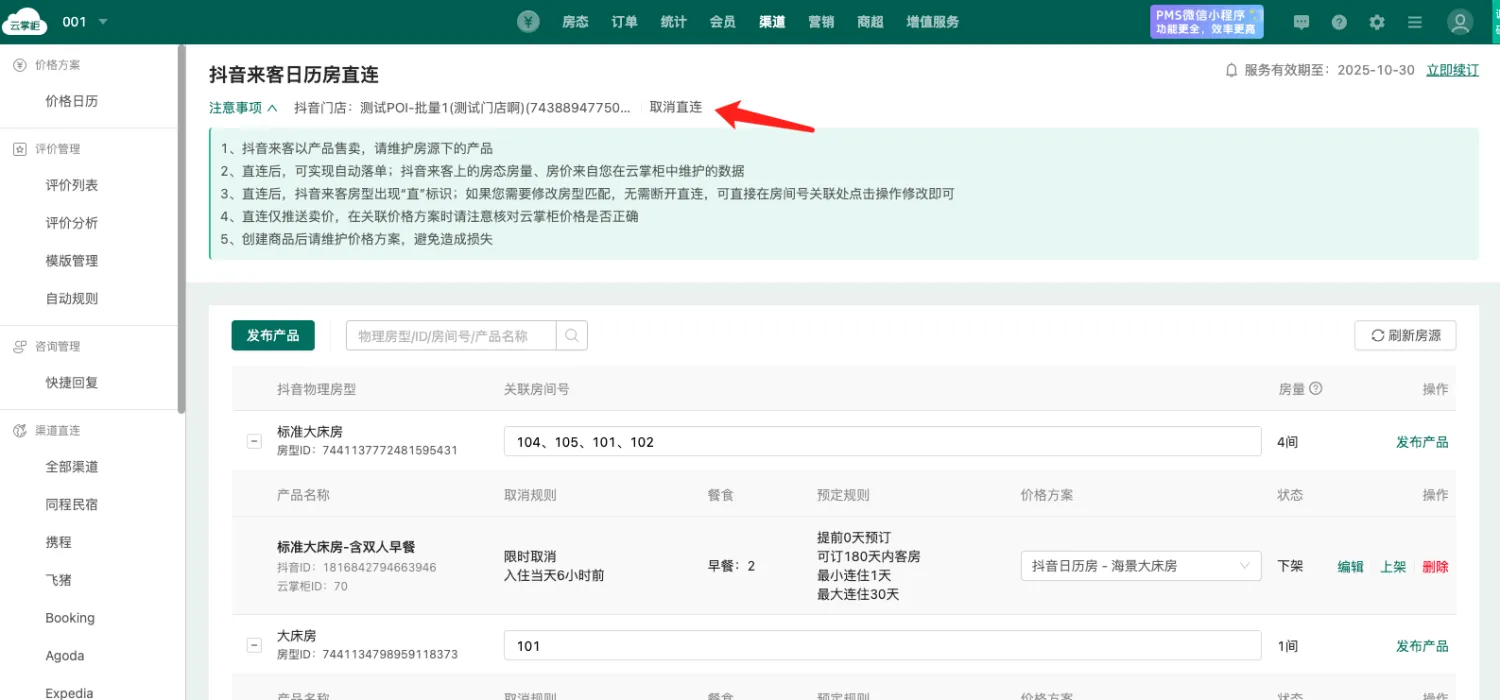
Task: Click the 取消直连 link
Action: pos(676,107)
